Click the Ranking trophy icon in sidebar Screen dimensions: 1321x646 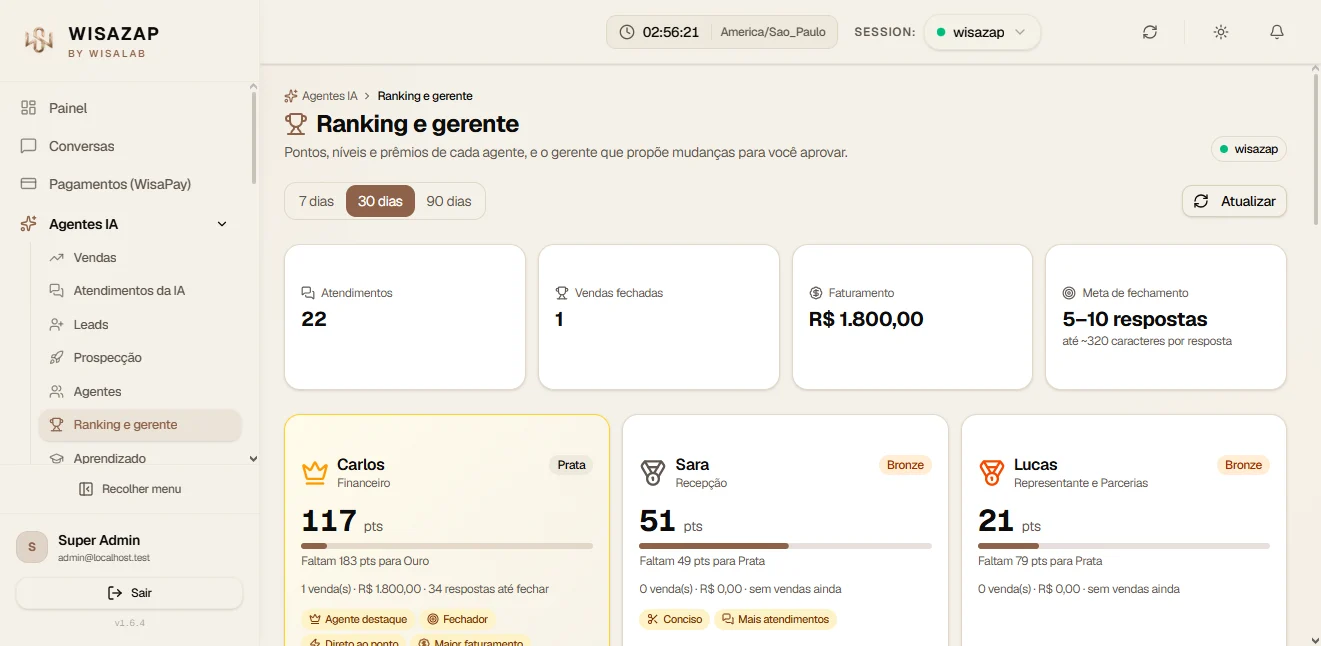(56, 425)
